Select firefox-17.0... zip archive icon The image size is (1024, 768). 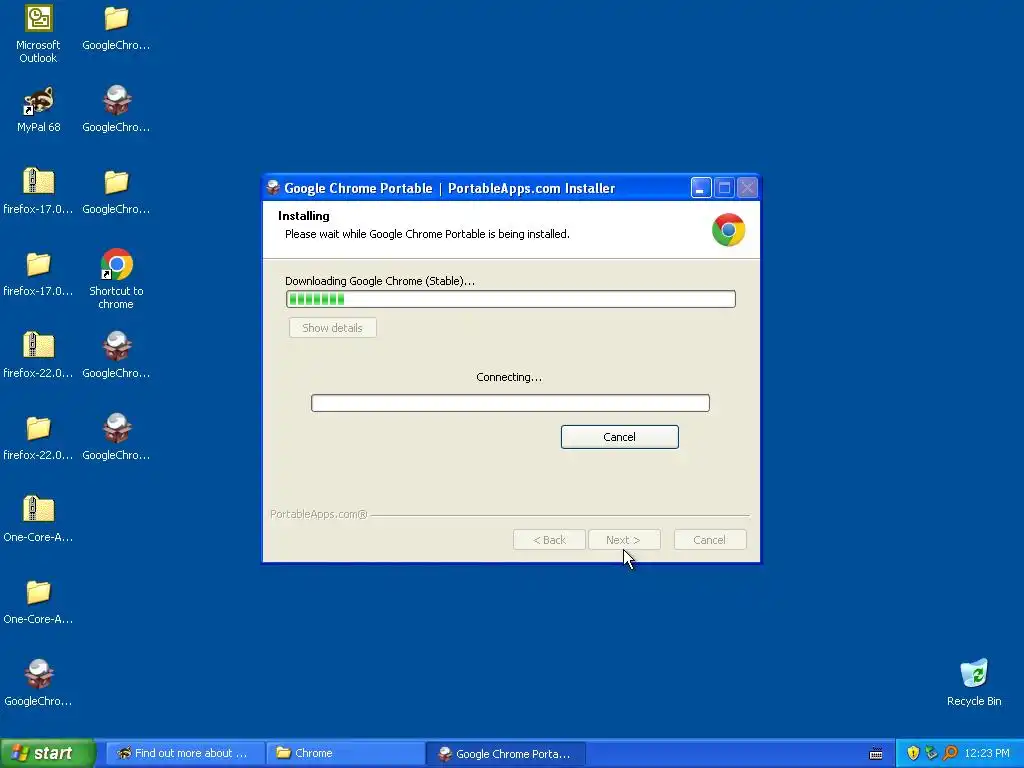38,191
